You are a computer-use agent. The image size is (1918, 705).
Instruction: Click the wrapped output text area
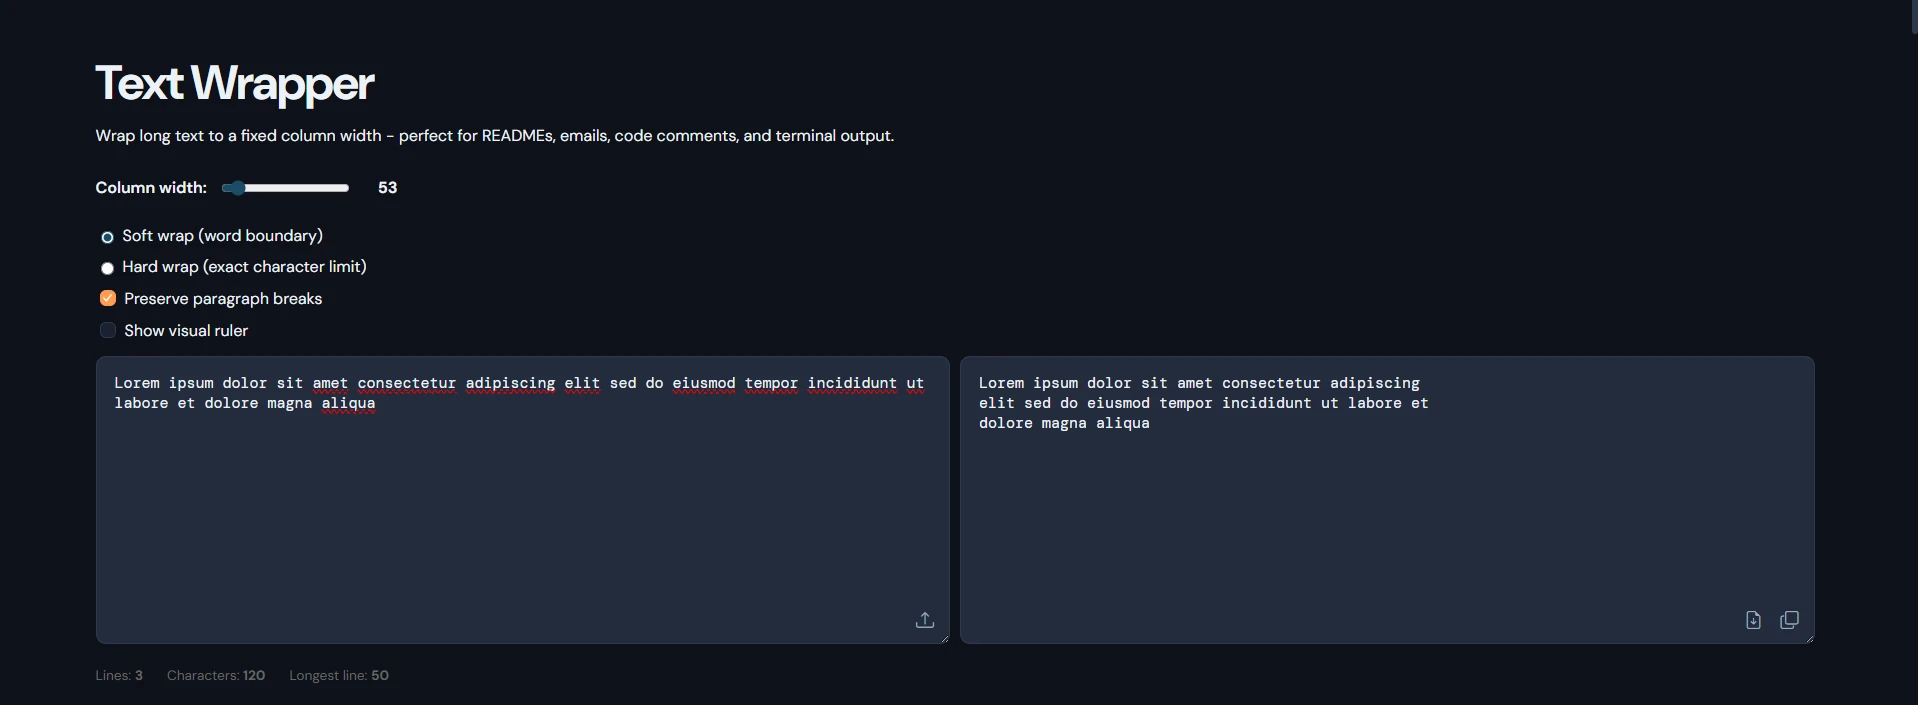pyautogui.click(x=1387, y=500)
